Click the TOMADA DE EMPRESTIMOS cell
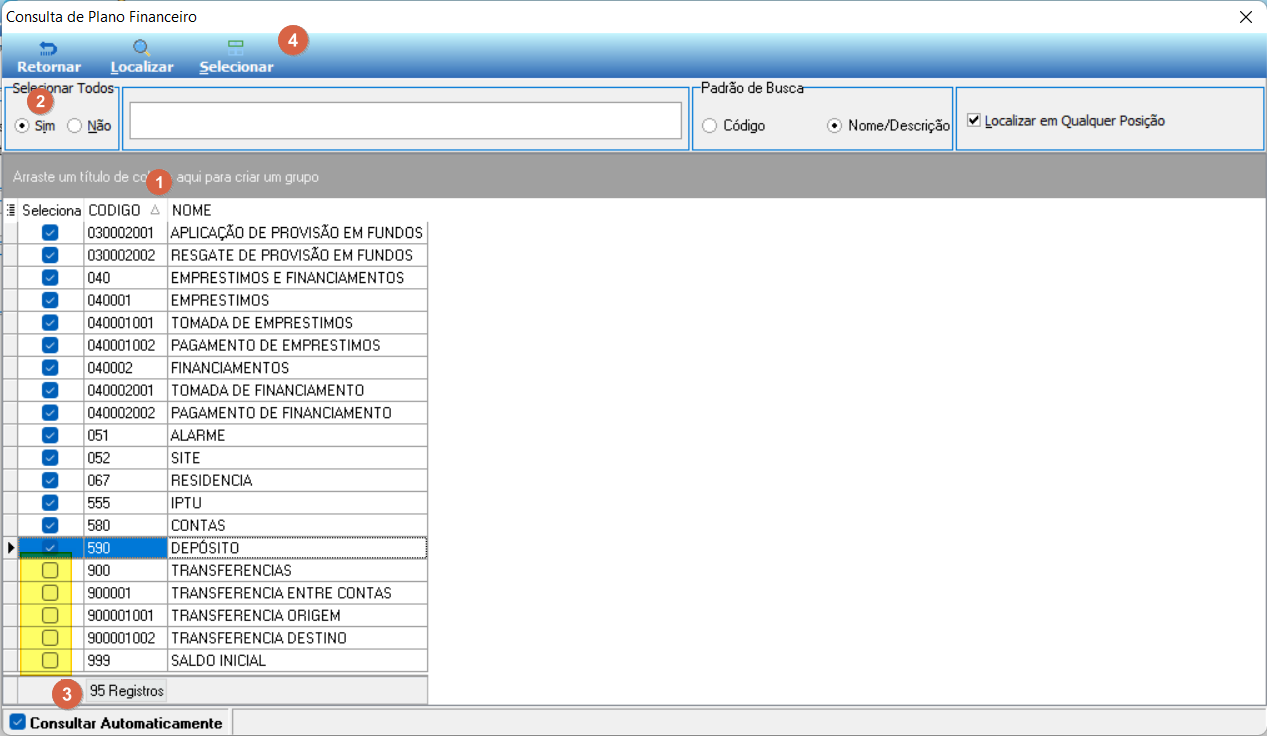Viewport: 1267px width, 736px height. coord(297,323)
